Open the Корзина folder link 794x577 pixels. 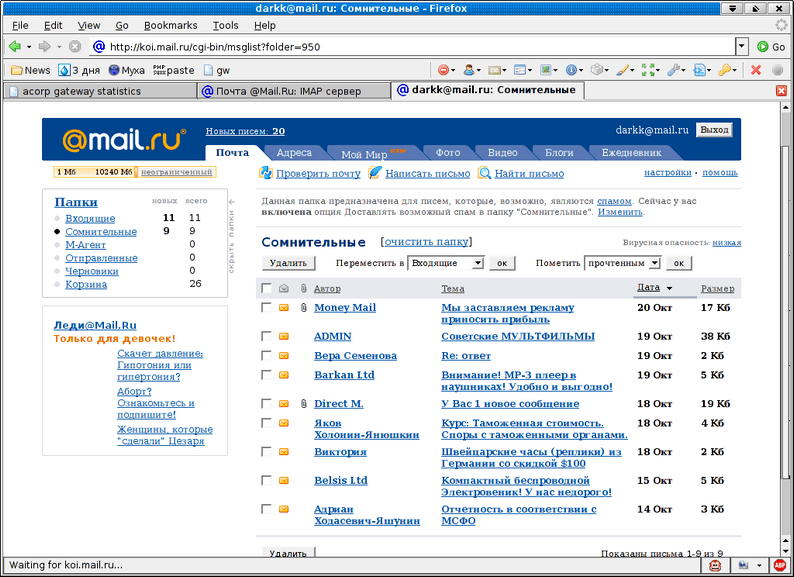(x=86, y=284)
